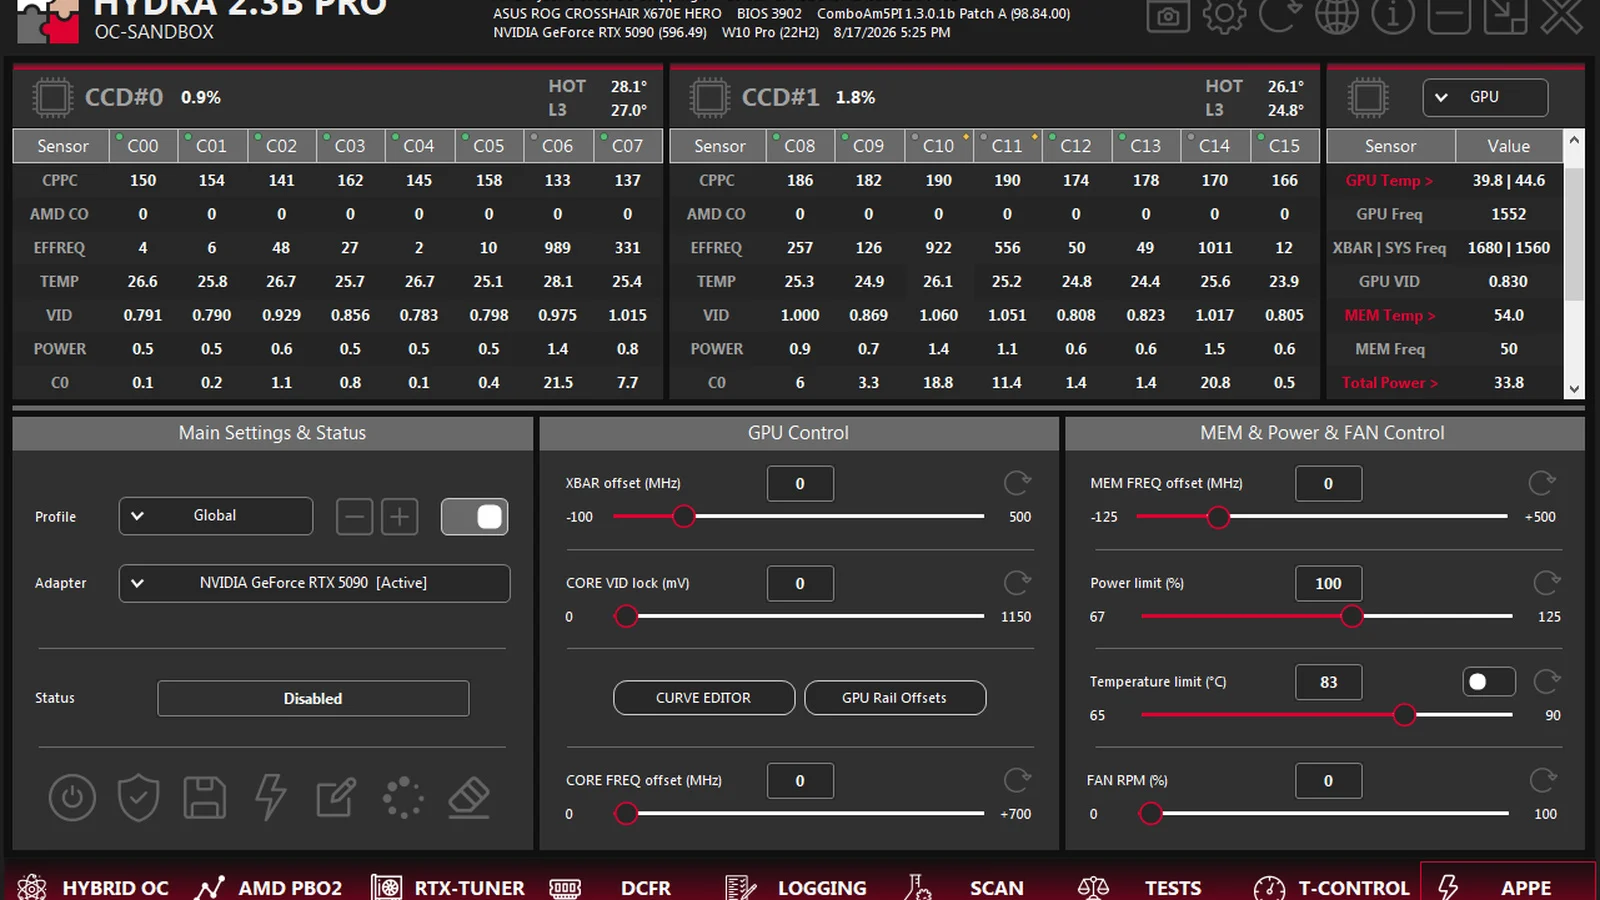Open settings via the gear icon
This screenshot has height=900, width=1600.
pos(1224,16)
